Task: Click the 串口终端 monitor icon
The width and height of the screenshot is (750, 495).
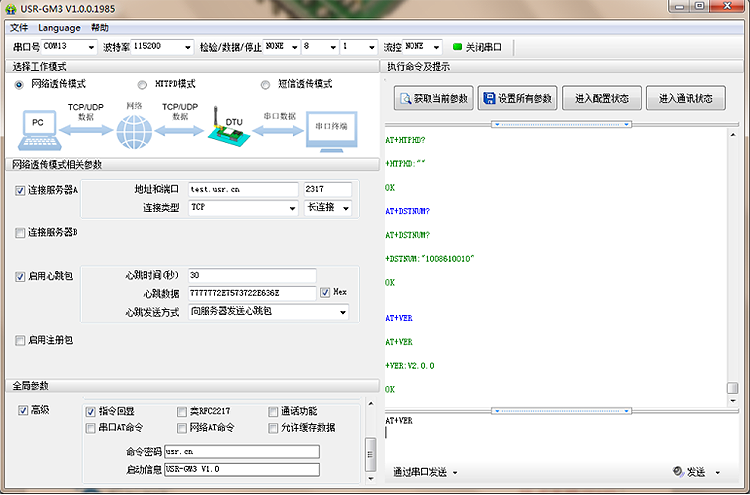Action: (x=331, y=130)
